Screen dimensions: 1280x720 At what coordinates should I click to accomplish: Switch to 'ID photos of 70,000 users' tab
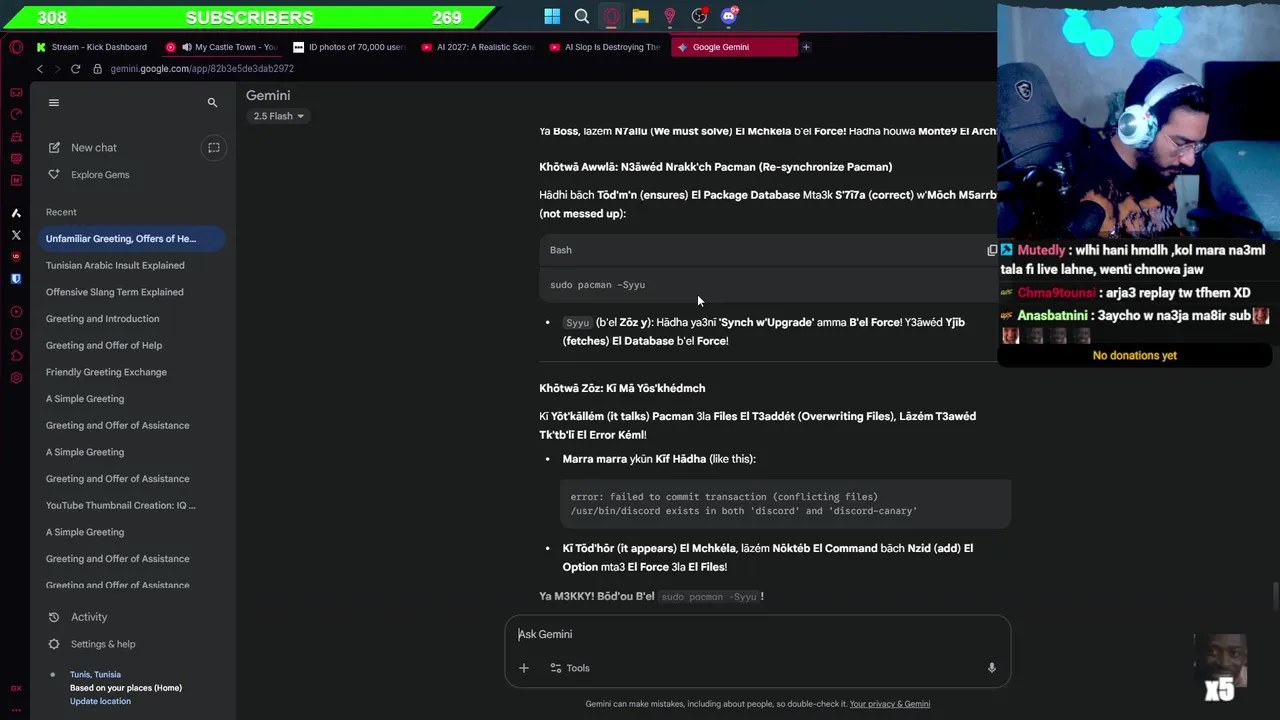tap(349, 47)
